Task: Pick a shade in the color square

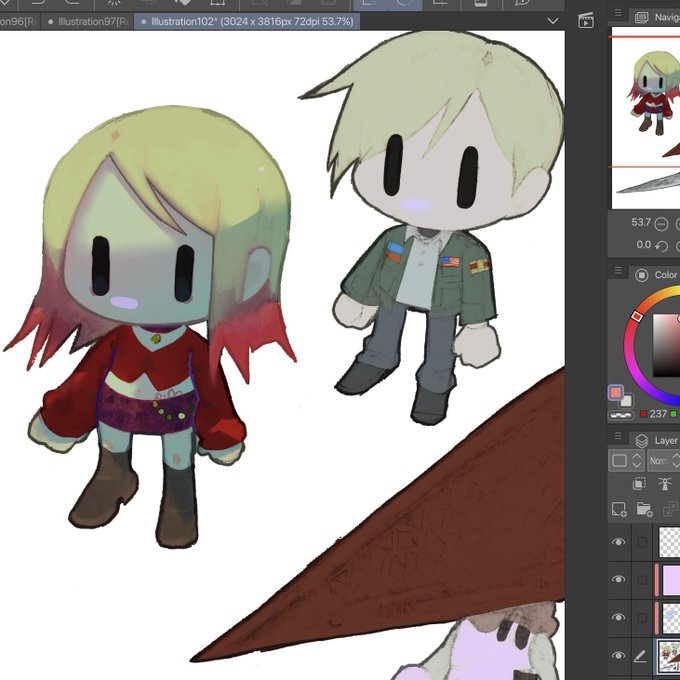Action: [667, 345]
